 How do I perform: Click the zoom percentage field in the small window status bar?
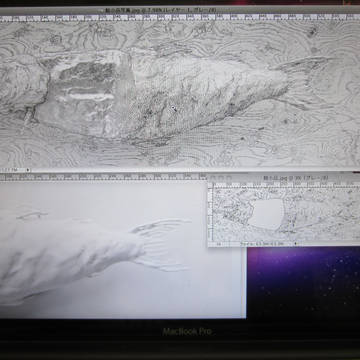(219, 244)
